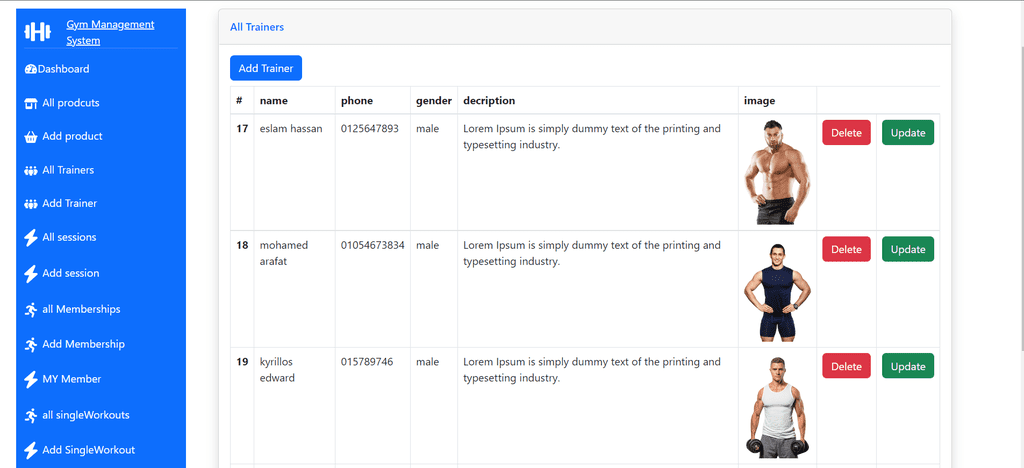Go to Add Membership in the sidebar

pos(74,344)
